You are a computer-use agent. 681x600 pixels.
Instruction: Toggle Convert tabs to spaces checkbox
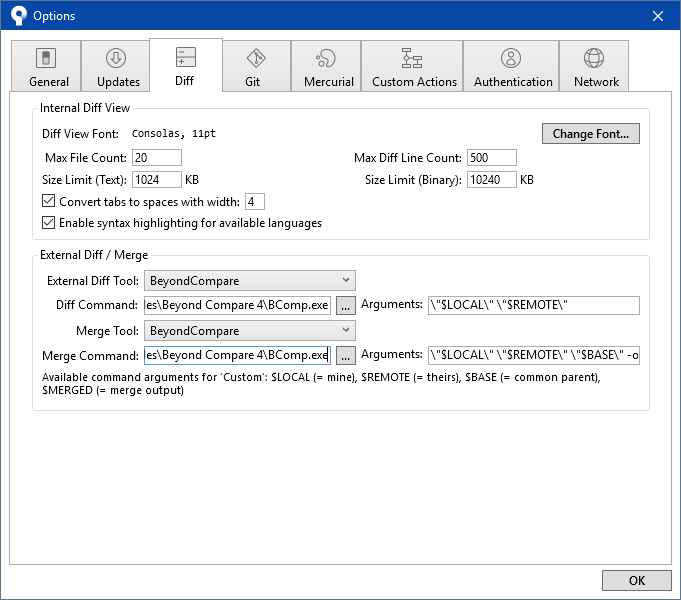click(x=48, y=201)
